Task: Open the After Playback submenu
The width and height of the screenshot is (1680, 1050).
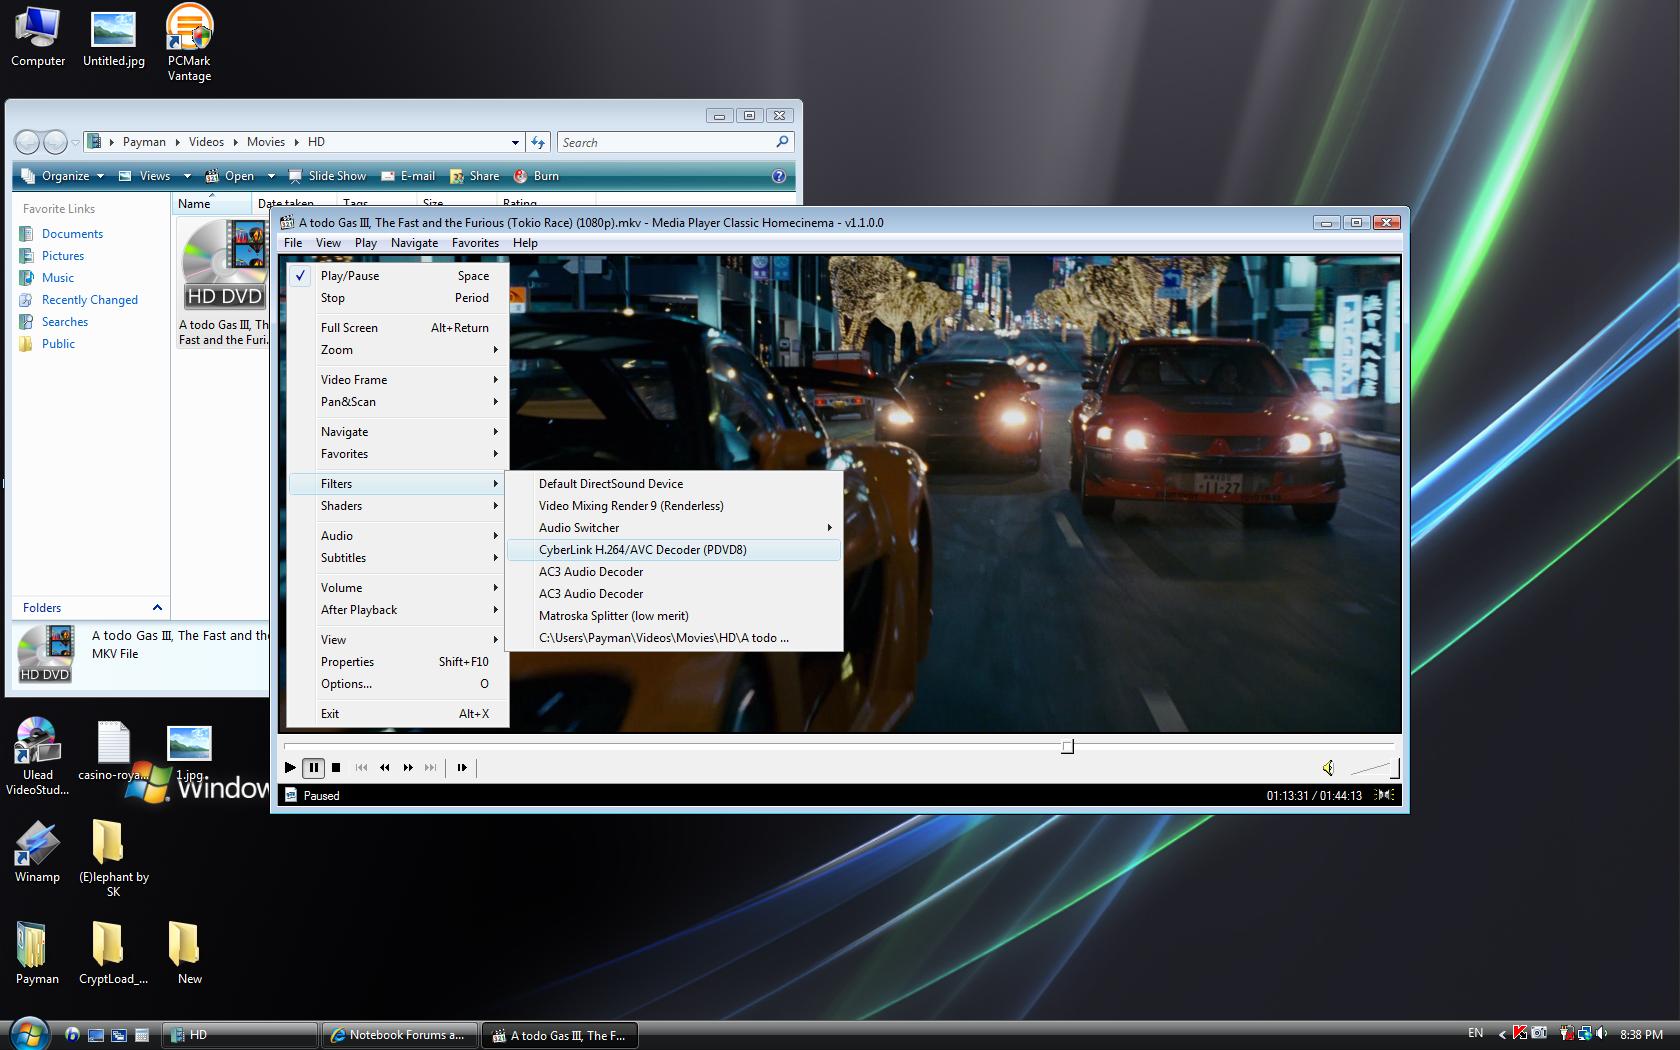Action: [x=398, y=610]
